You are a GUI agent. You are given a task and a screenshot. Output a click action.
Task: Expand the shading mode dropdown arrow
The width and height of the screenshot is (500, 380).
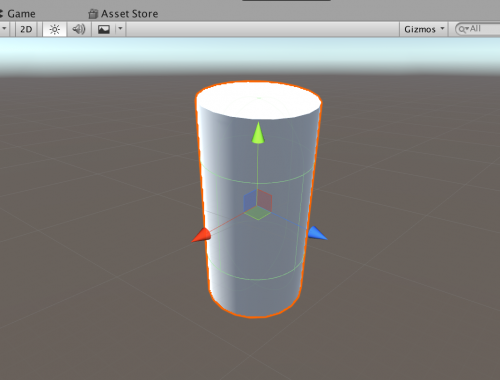(x=4, y=29)
